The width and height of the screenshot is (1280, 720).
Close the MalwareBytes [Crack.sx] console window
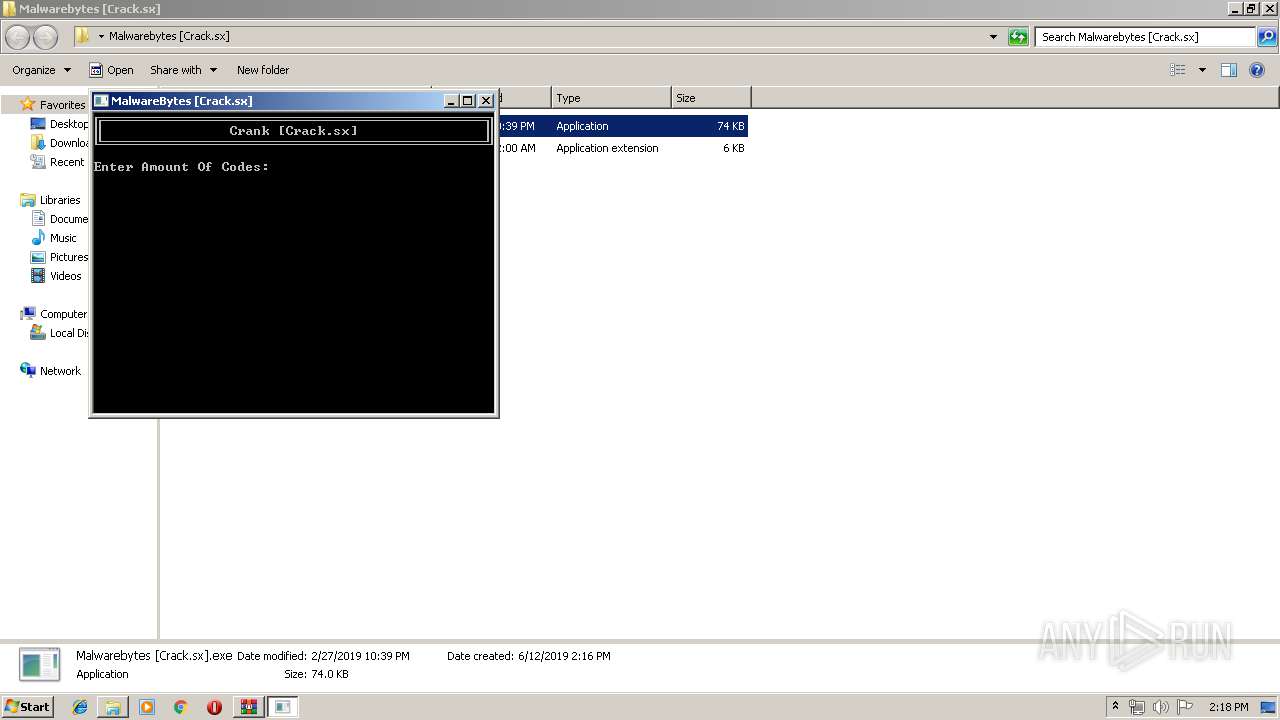(x=486, y=100)
